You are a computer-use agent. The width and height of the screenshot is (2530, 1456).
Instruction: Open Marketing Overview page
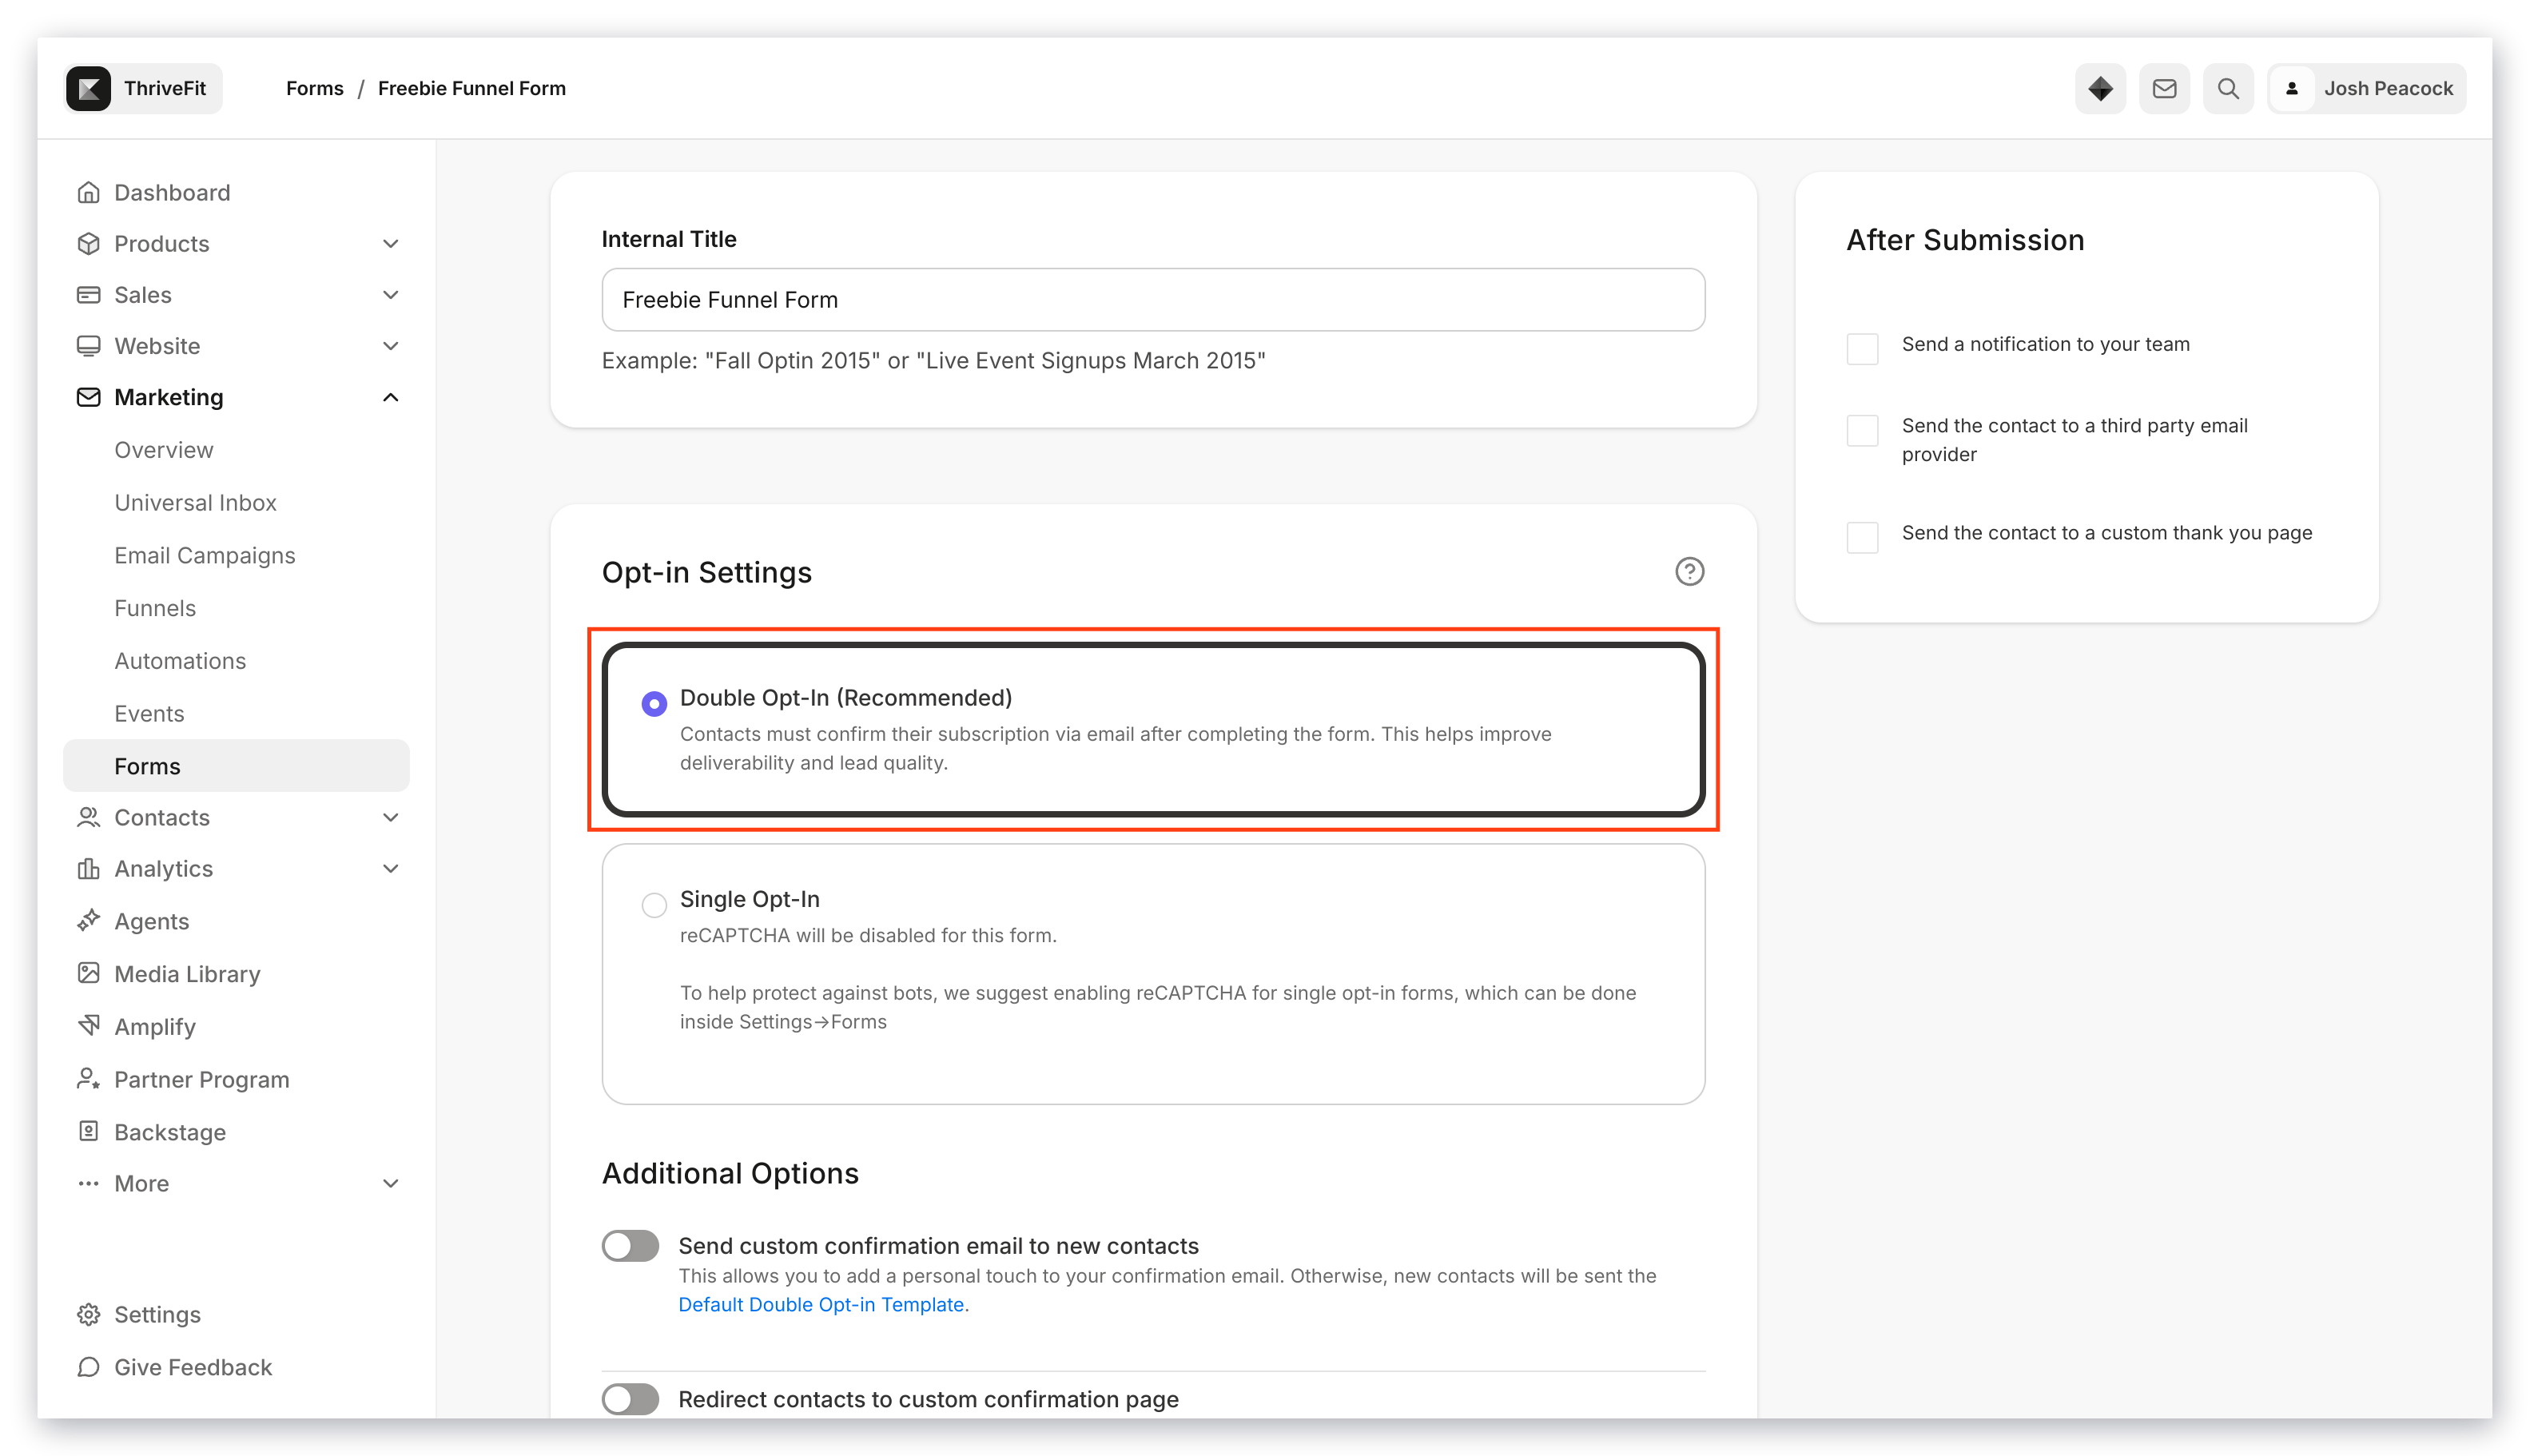164,450
